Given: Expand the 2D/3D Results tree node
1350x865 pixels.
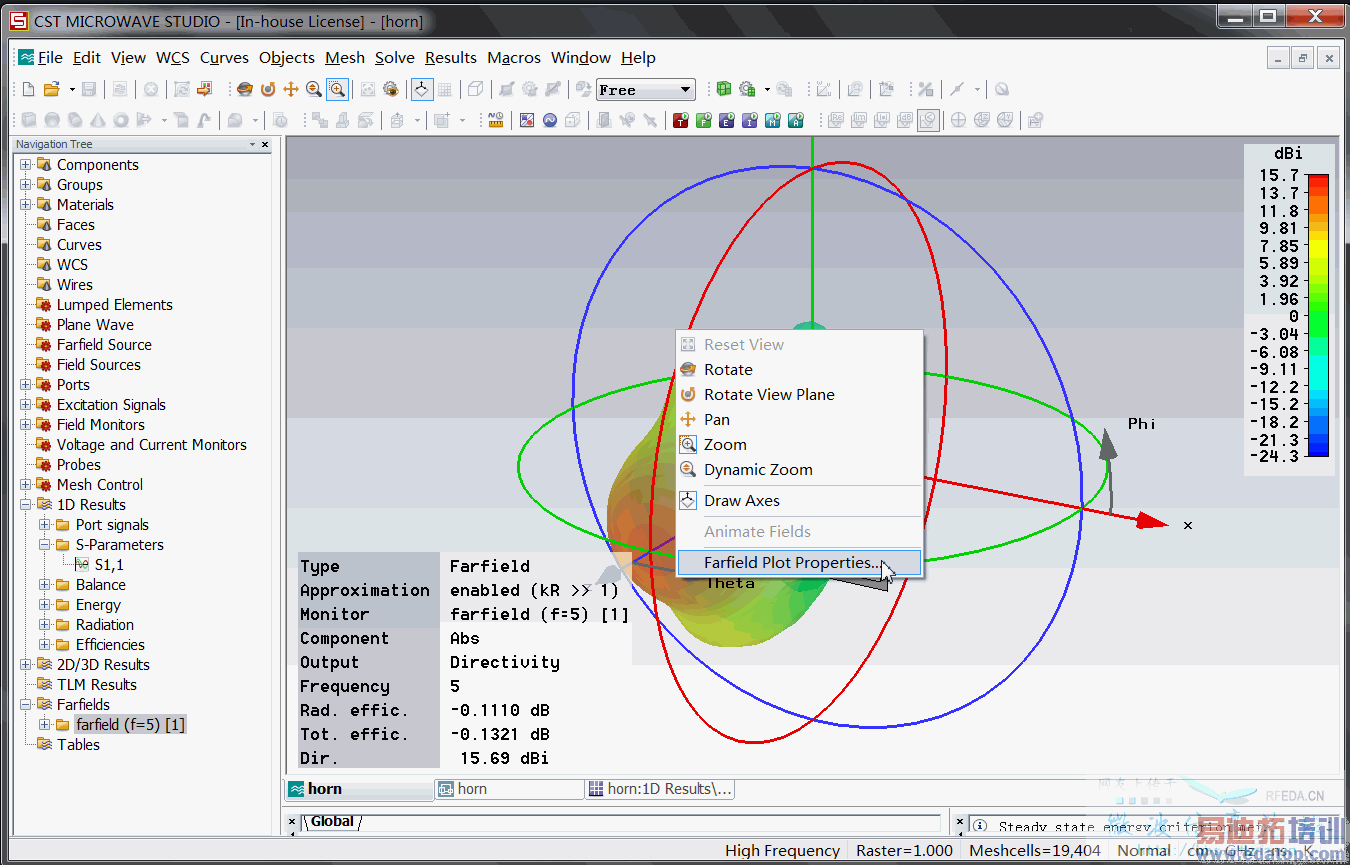Looking at the screenshot, I should pyautogui.click(x=26, y=664).
